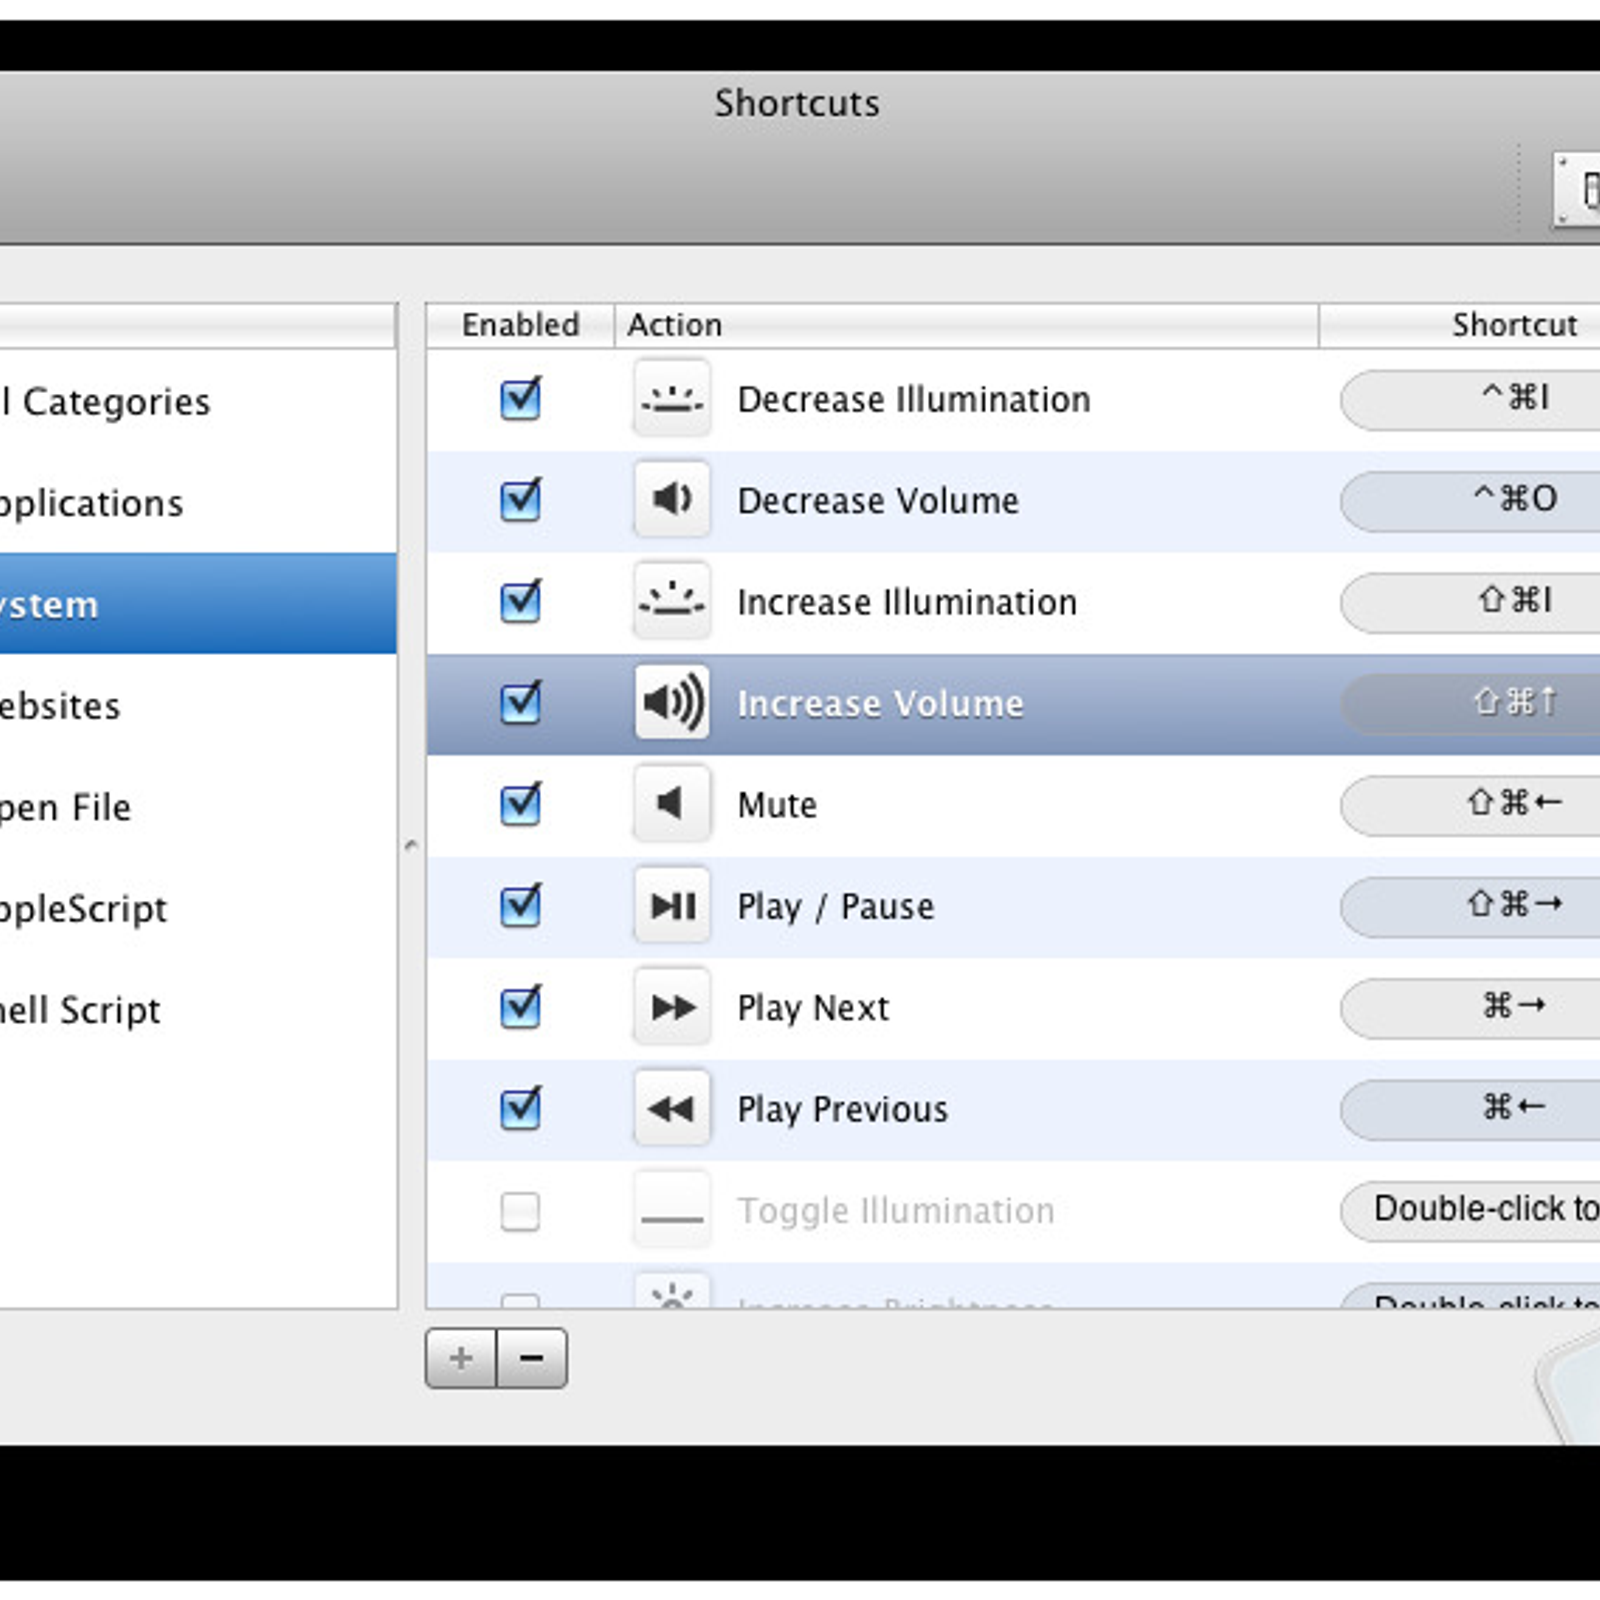Click the Play Previous shortcut field
Viewport: 1600px width, 1600px height.
click(1470, 1109)
